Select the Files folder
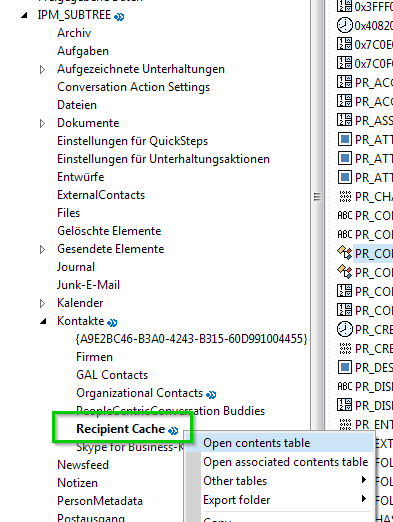Image resolution: width=393 pixels, height=522 pixels. (69, 213)
